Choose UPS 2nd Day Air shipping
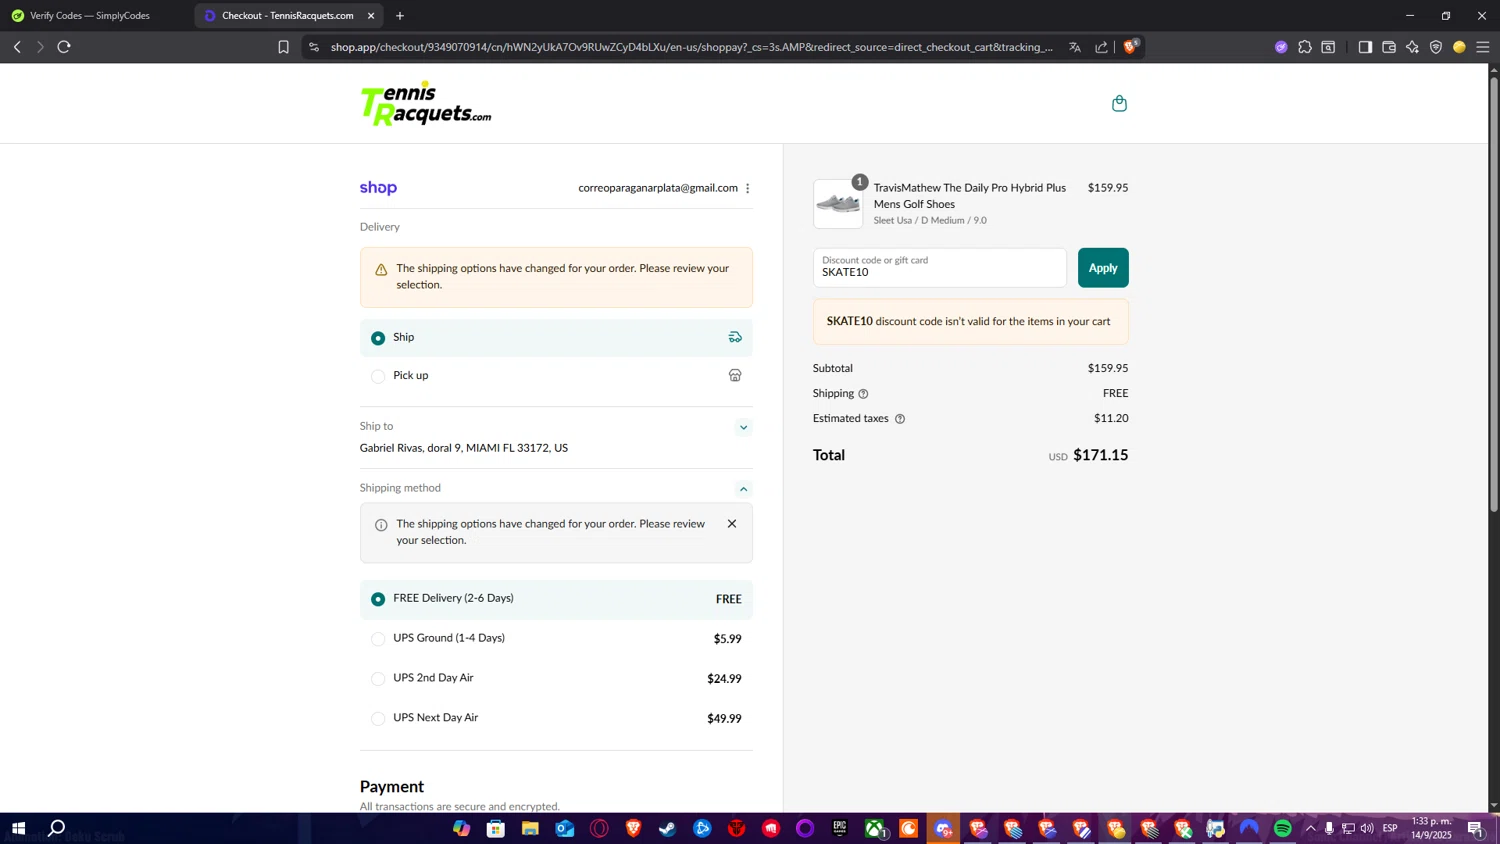 [x=556, y=679]
